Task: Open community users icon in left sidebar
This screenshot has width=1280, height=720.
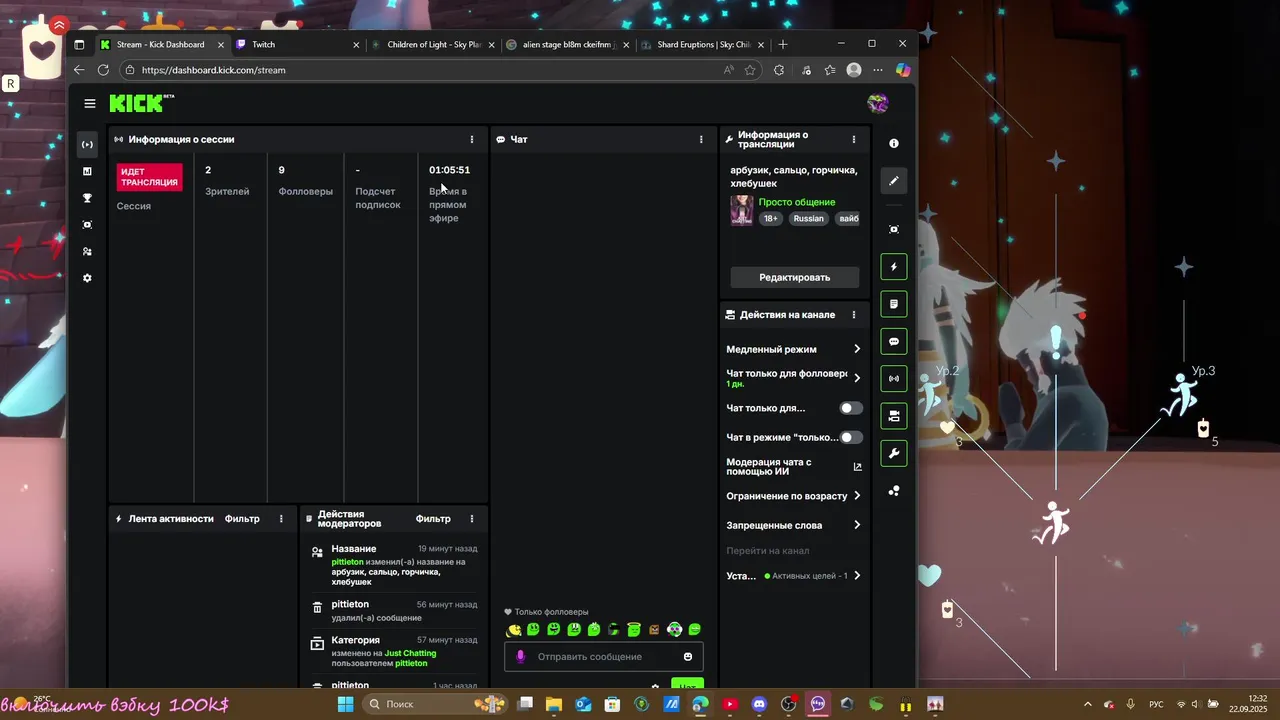Action: pos(87,251)
